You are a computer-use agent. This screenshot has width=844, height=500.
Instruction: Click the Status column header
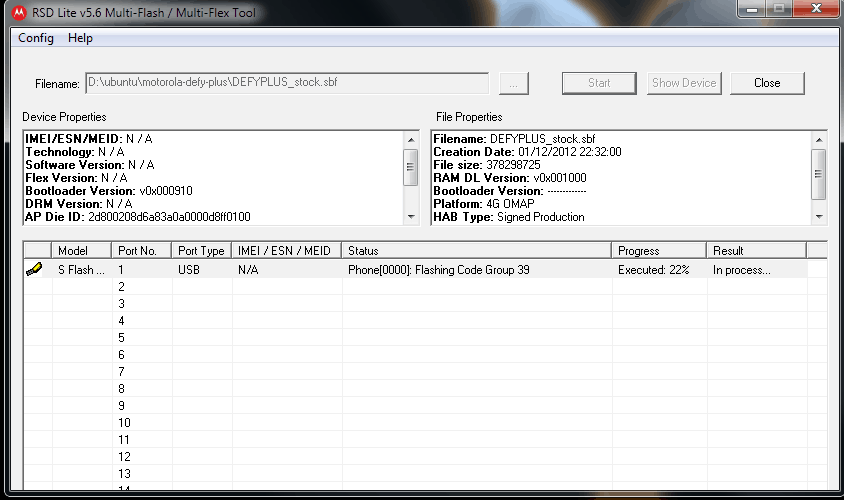pos(476,251)
